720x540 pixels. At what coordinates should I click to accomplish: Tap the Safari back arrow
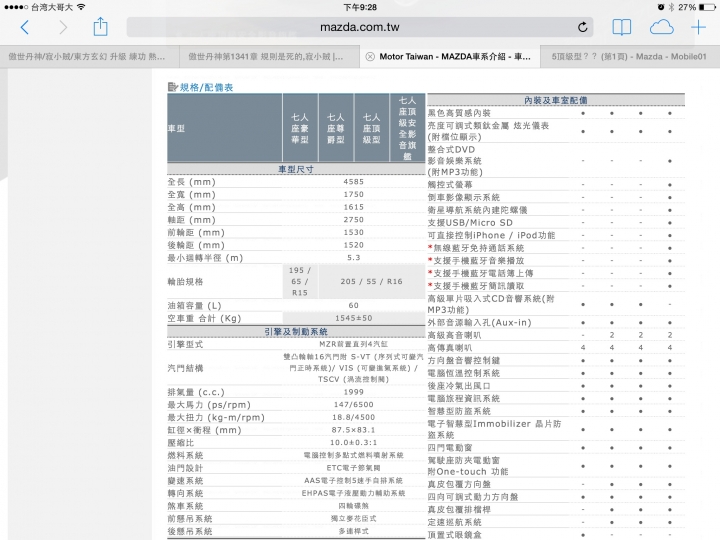[25, 28]
